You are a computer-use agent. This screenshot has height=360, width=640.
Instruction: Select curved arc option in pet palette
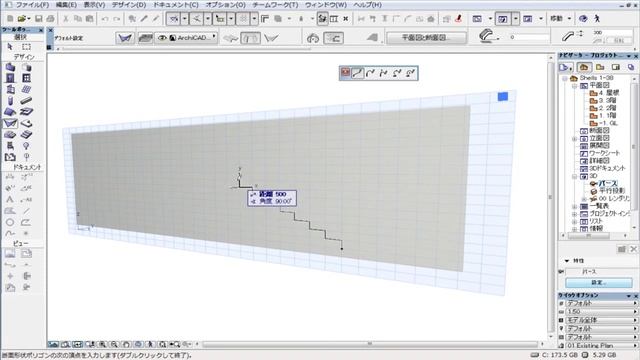pyautogui.click(x=370, y=73)
